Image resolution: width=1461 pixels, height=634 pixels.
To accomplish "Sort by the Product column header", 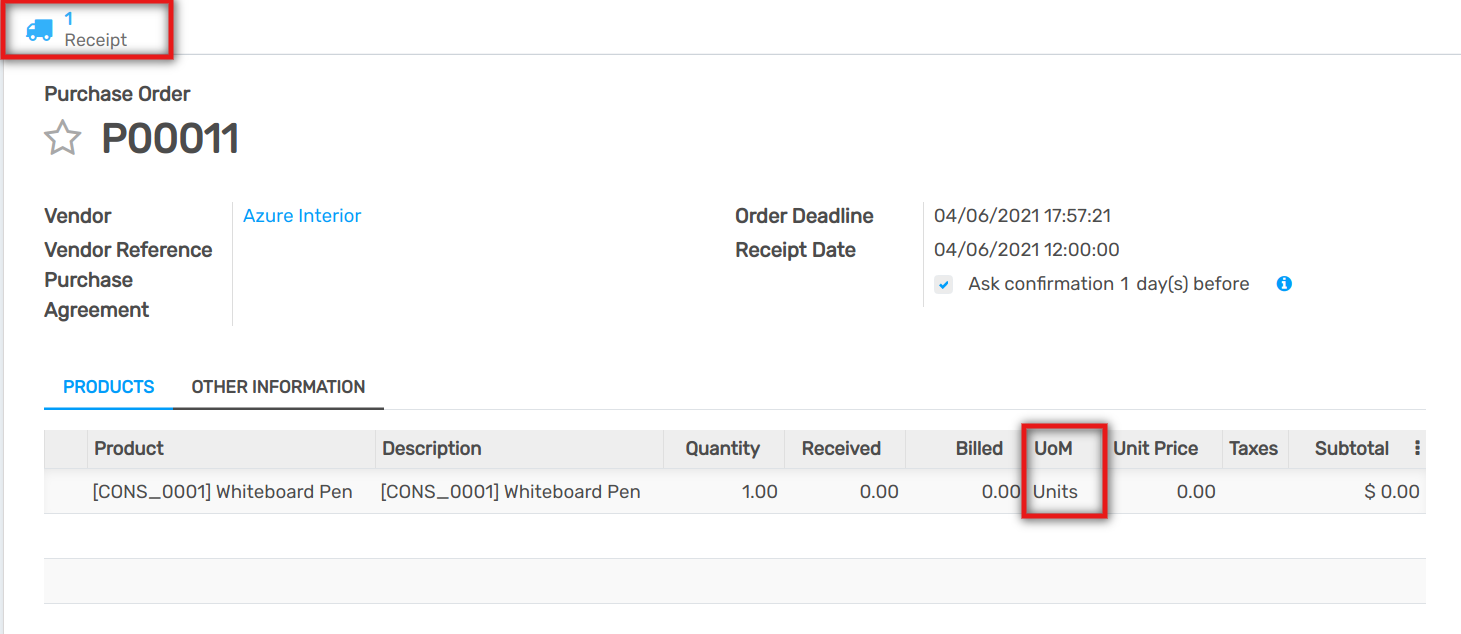I will coord(129,449).
